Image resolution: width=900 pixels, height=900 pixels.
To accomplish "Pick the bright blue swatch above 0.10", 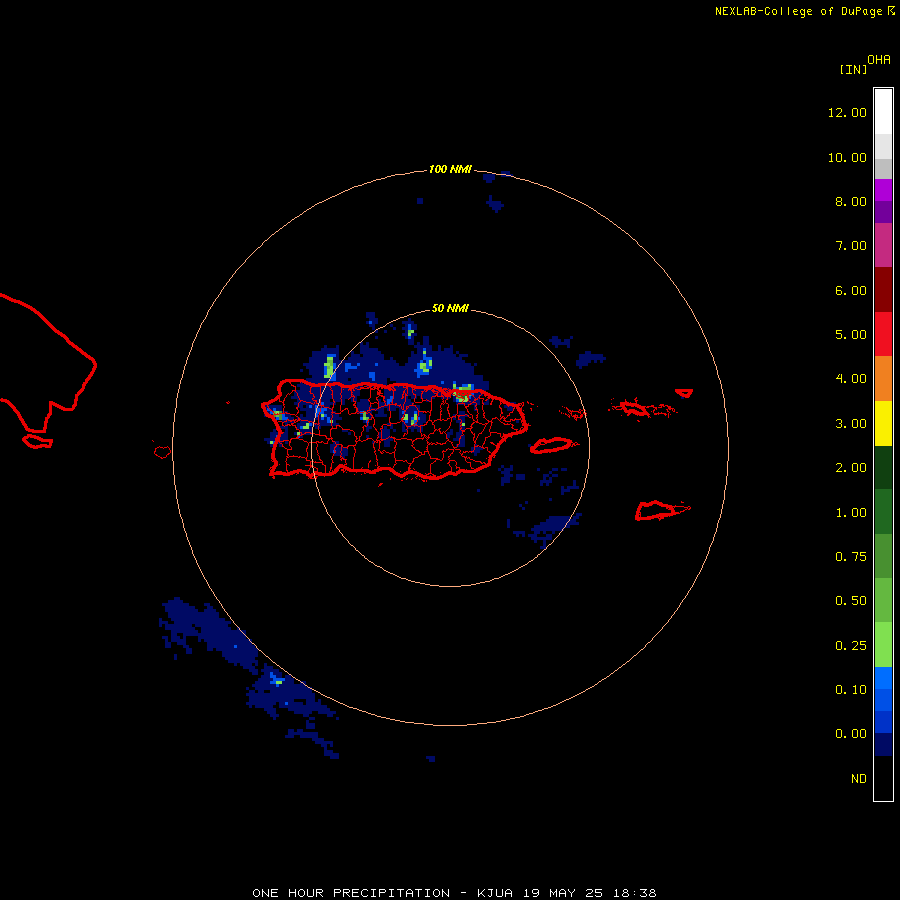I will pyautogui.click(x=883, y=678).
